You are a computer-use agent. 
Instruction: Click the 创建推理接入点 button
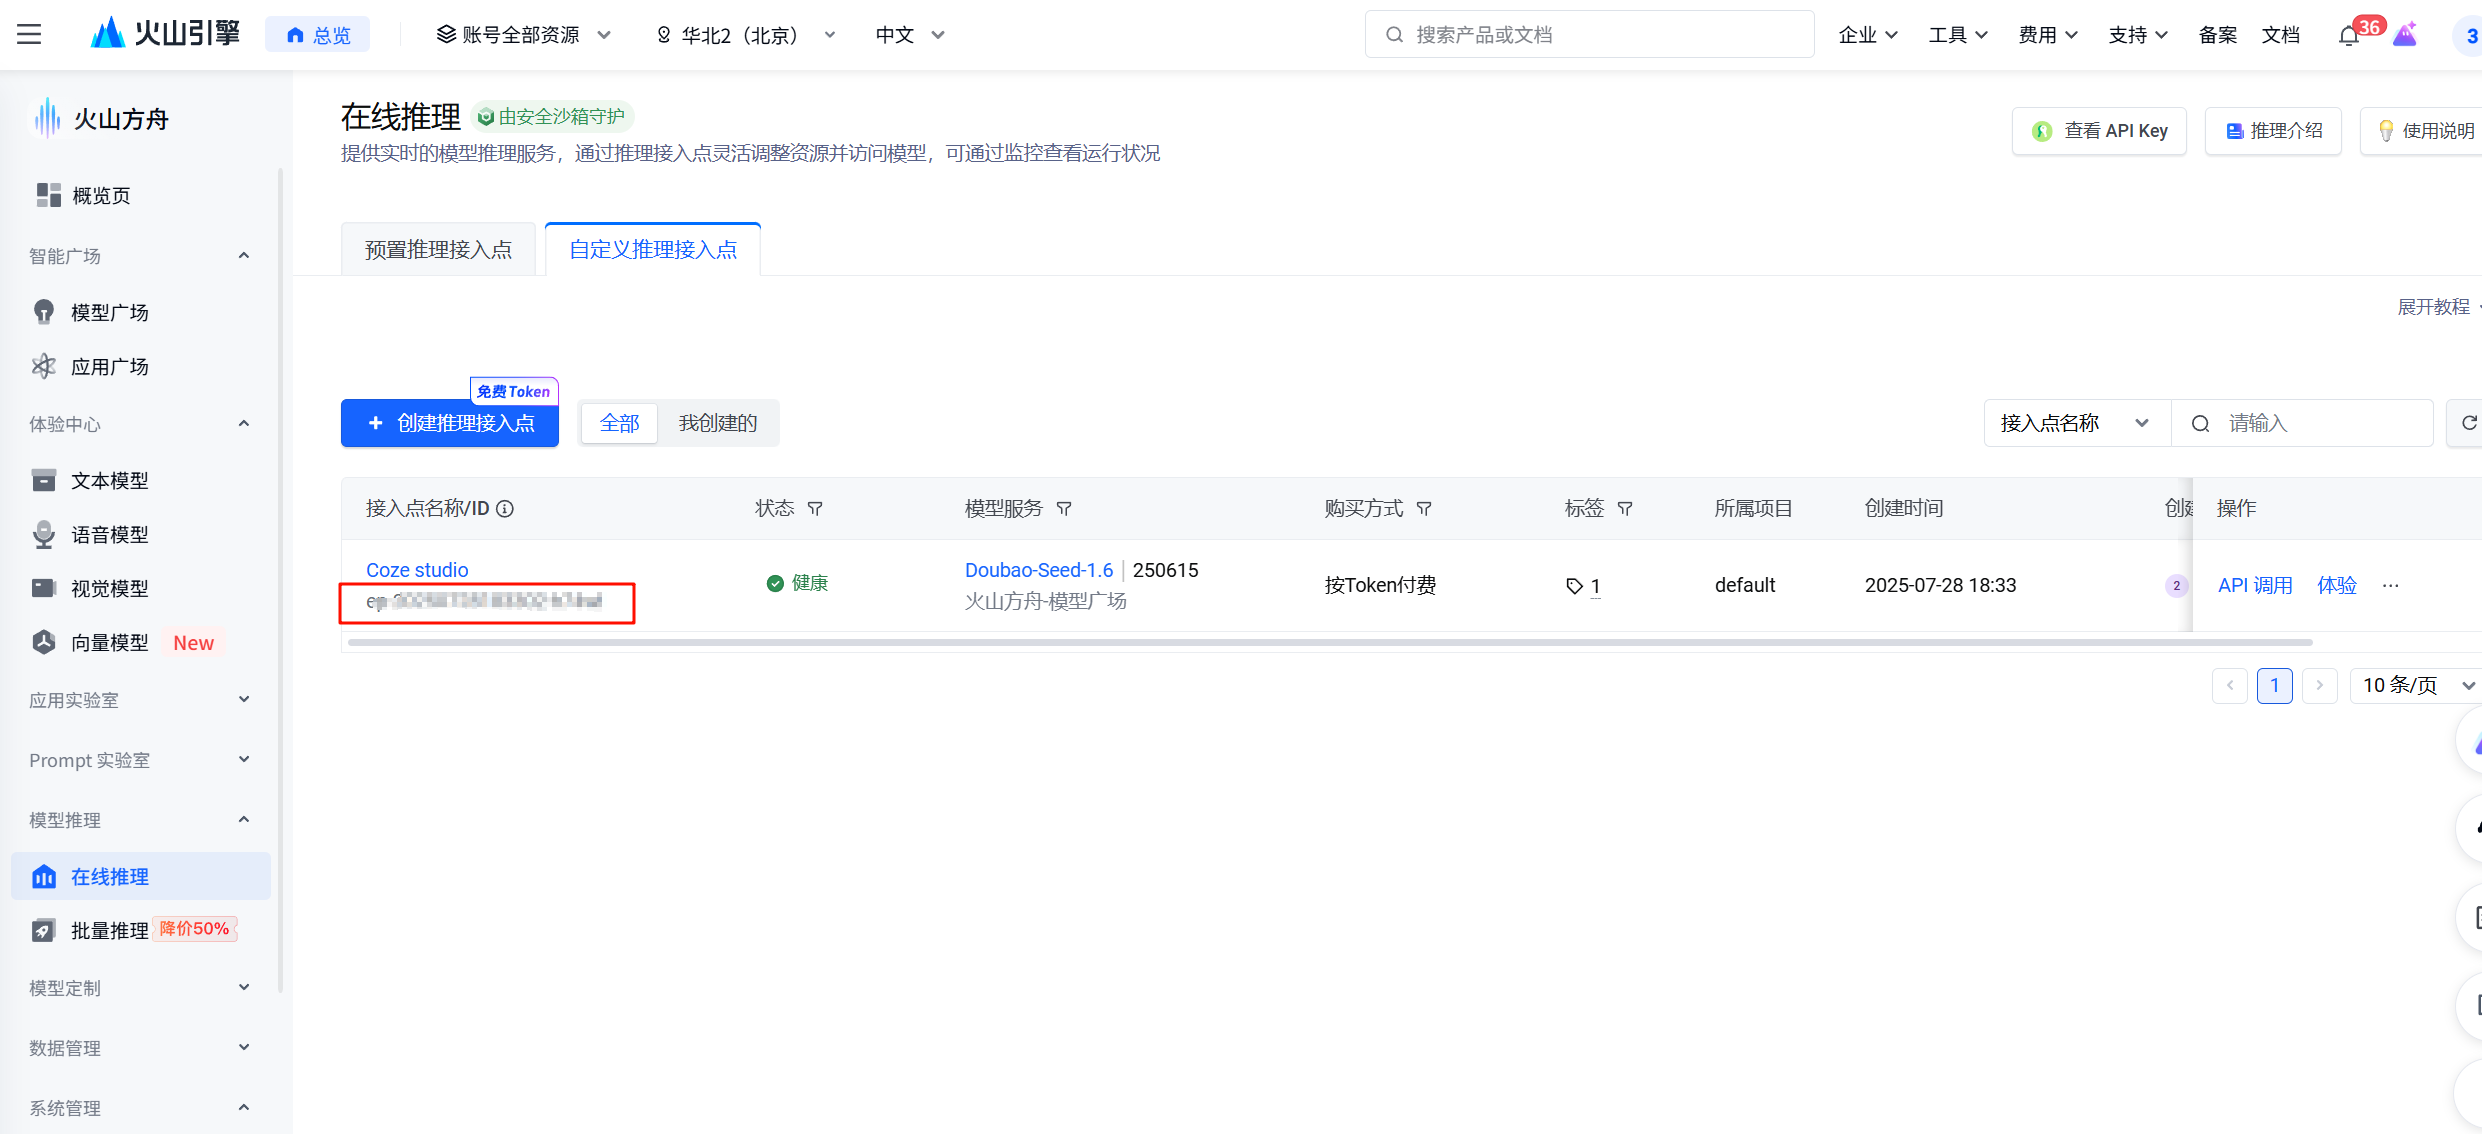point(449,422)
